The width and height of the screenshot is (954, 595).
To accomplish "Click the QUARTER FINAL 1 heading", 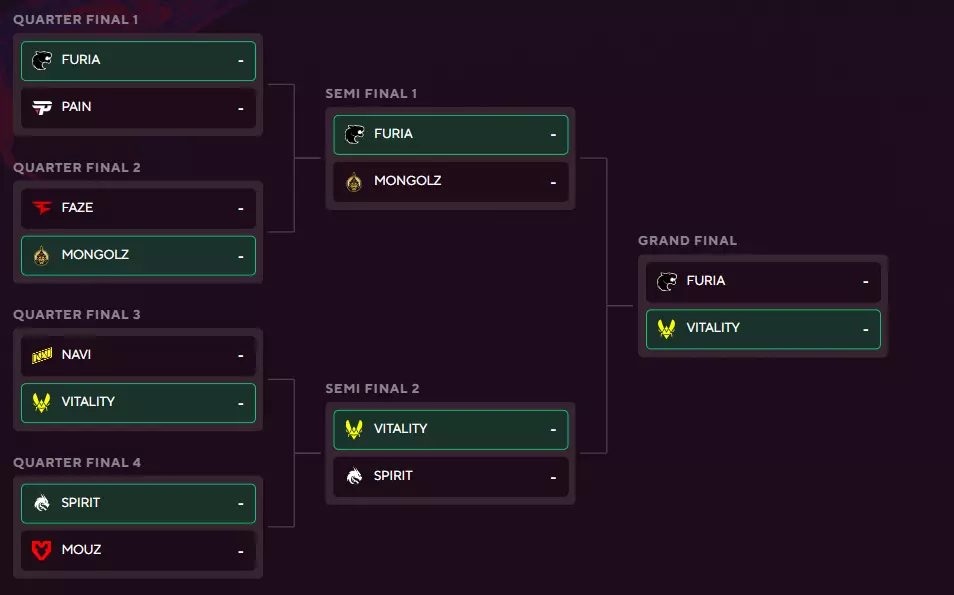I will [x=75, y=18].
